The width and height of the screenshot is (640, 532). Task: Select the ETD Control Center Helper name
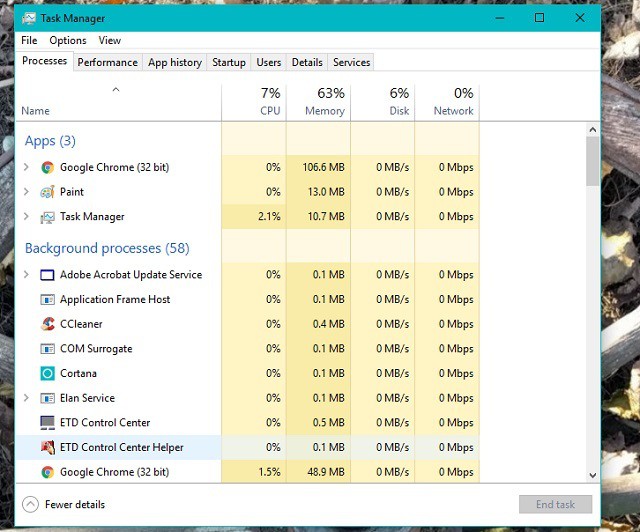click(122, 447)
